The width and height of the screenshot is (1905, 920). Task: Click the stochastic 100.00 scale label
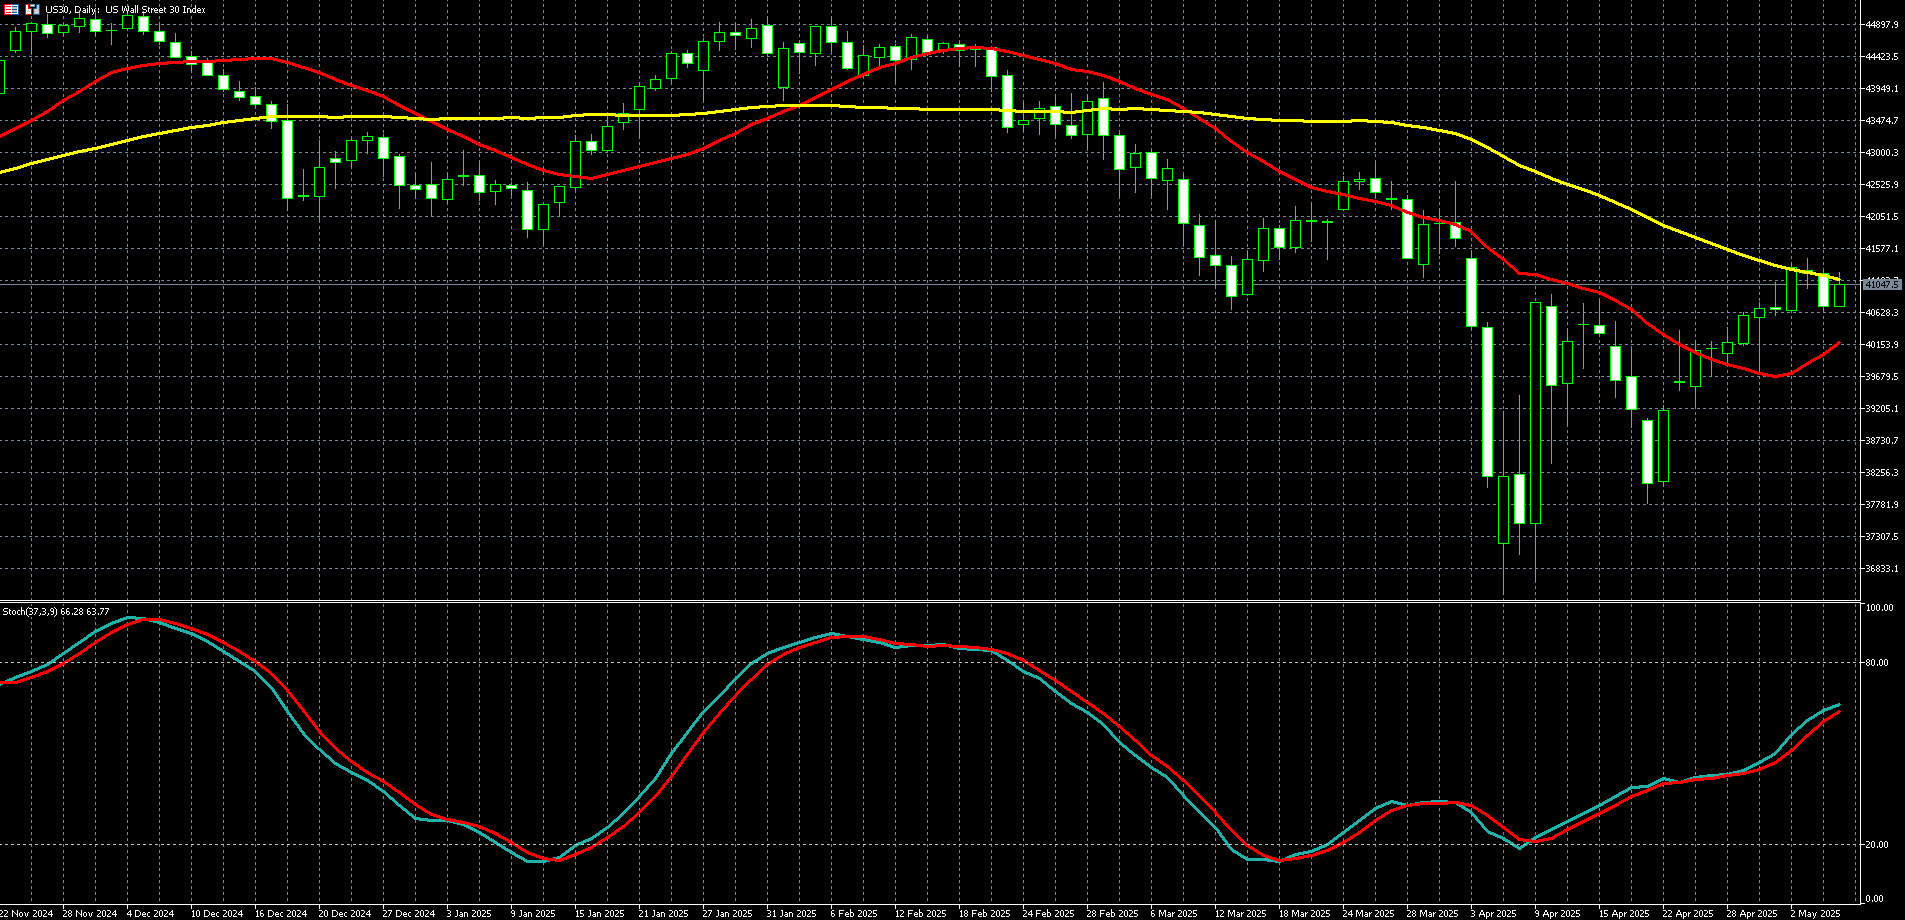point(1879,608)
